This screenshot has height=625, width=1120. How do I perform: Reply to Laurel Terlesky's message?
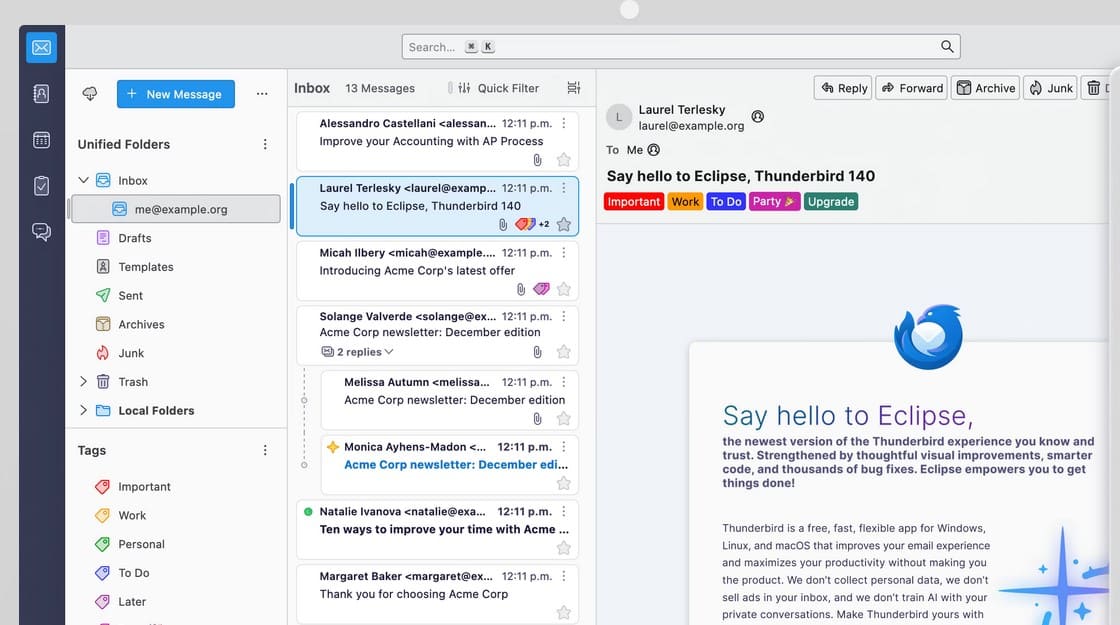843,88
